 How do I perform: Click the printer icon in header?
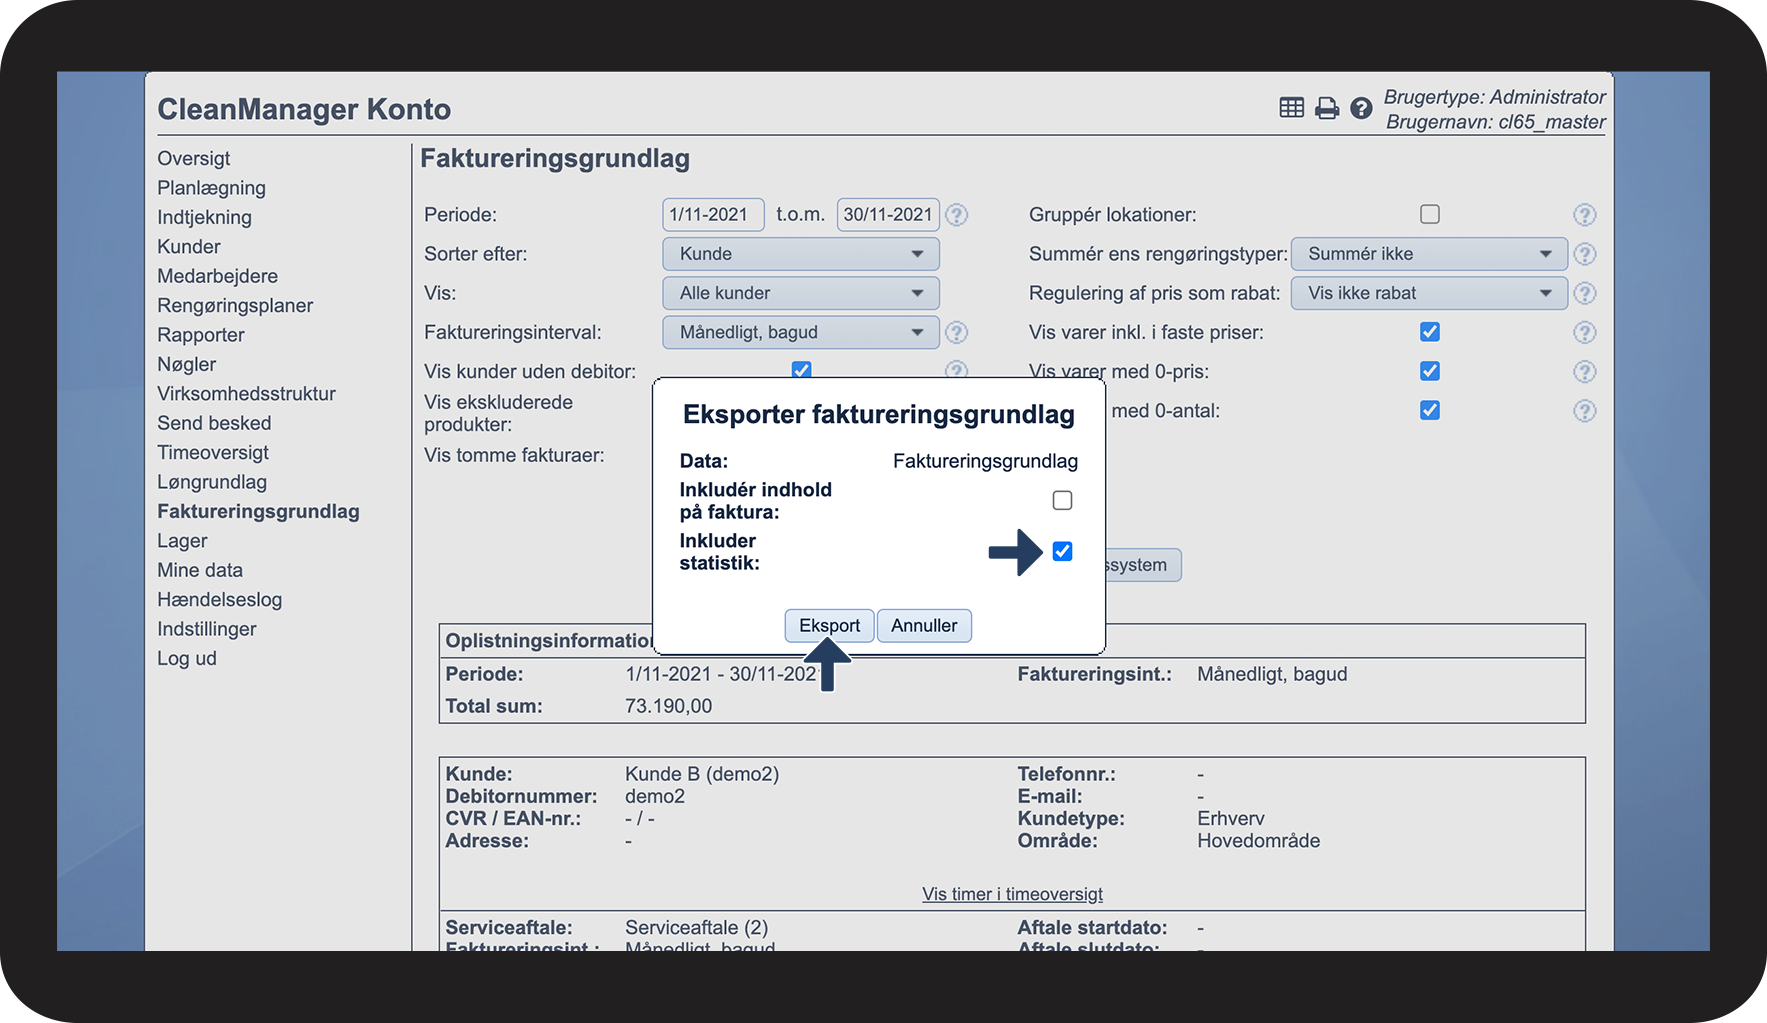1326,108
